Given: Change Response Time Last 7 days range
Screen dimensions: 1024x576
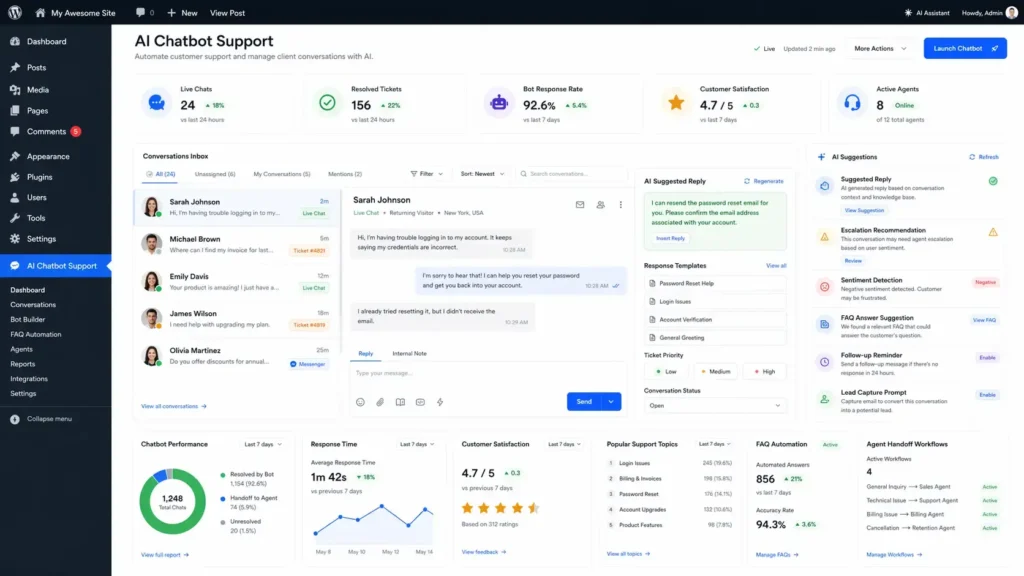Looking at the screenshot, I should tap(417, 444).
